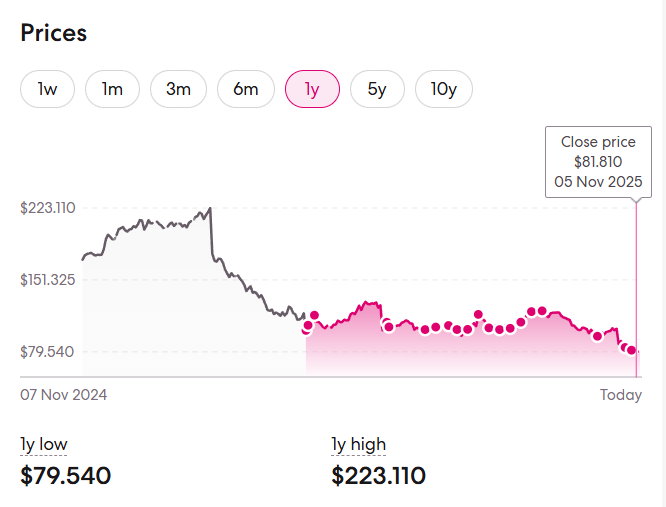Click the selected 1y range pill

coord(312,89)
